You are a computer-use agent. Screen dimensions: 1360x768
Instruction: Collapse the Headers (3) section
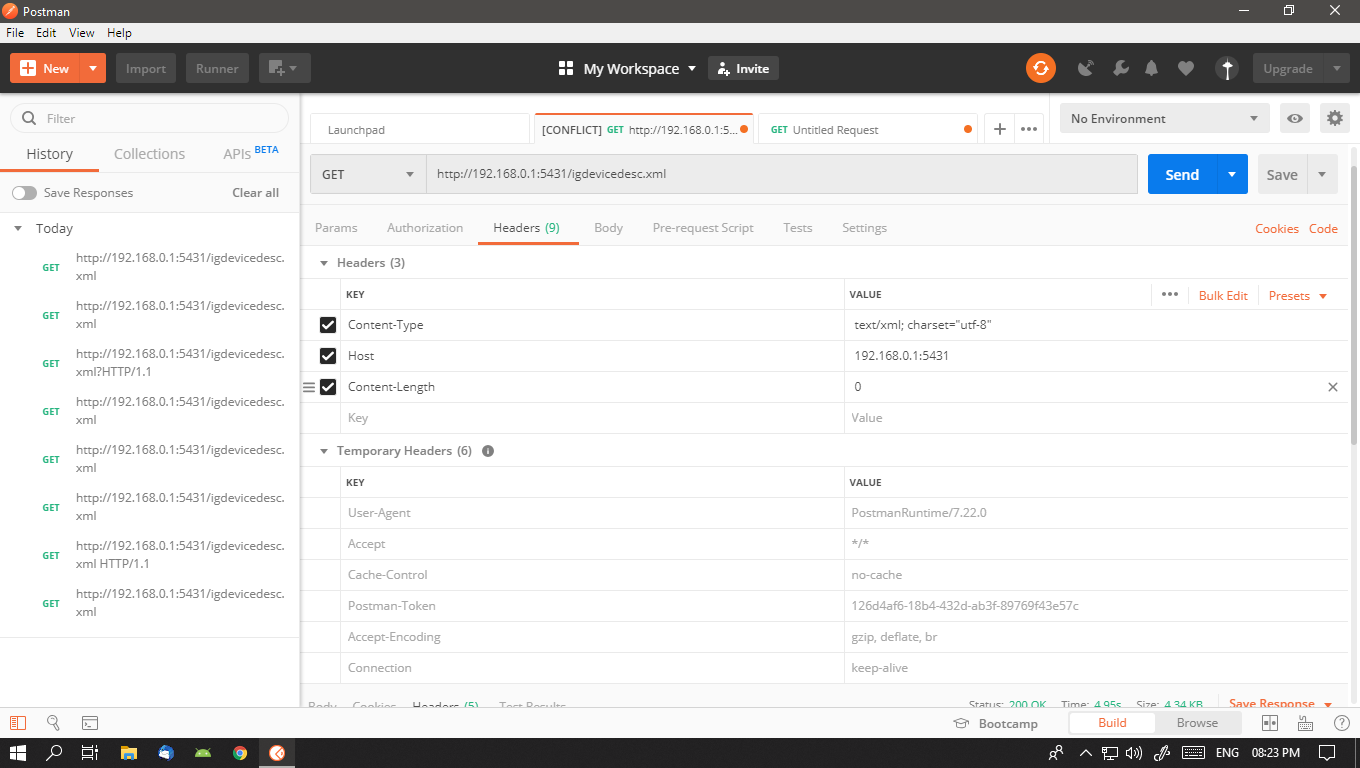tap(323, 263)
